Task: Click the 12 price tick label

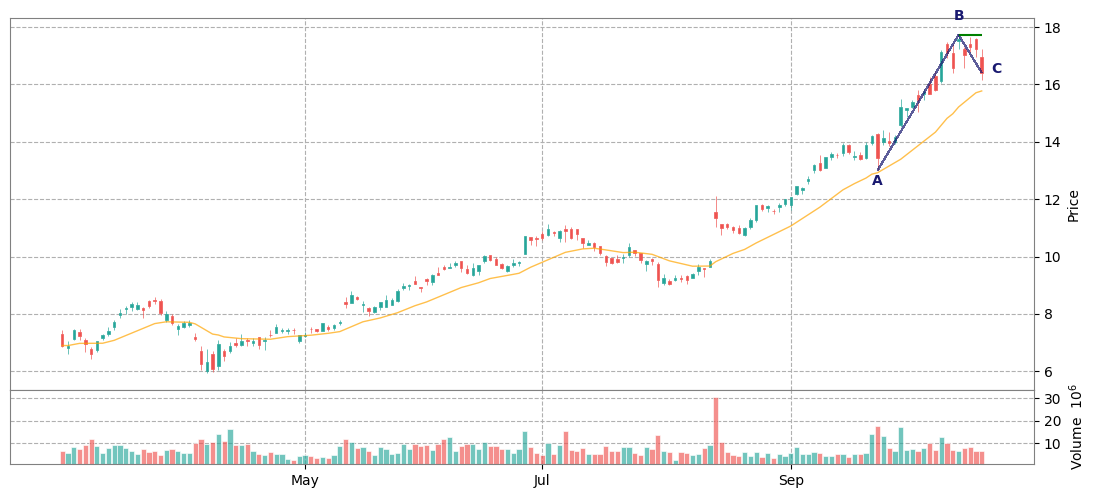Action: (x=1051, y=200)
